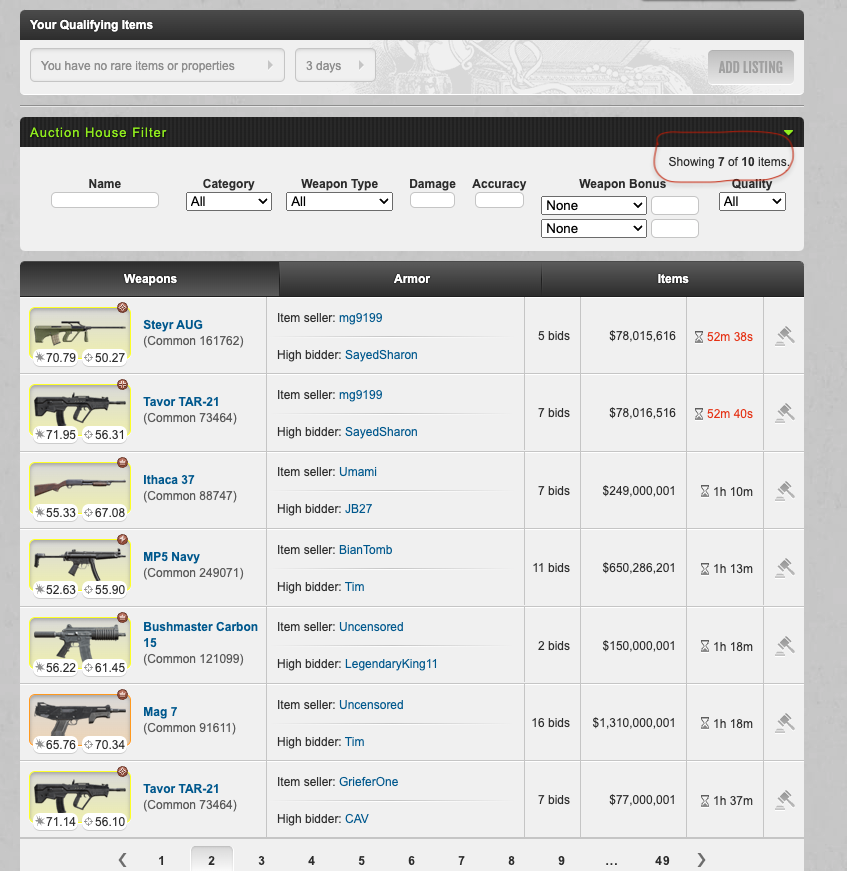Switch to the Armor tab
Image resolution: width=847 pixels, height=871 pixels.
point(411,279)
